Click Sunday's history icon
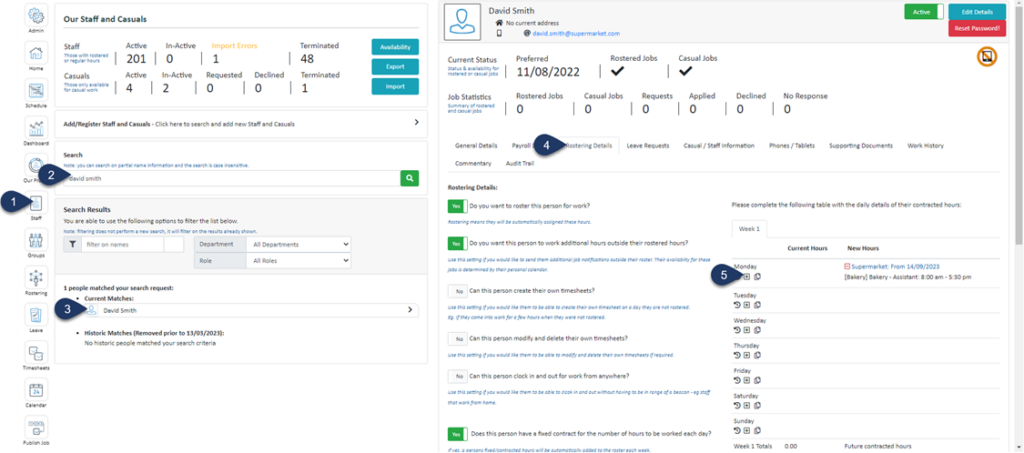 [x=737, y=431]
